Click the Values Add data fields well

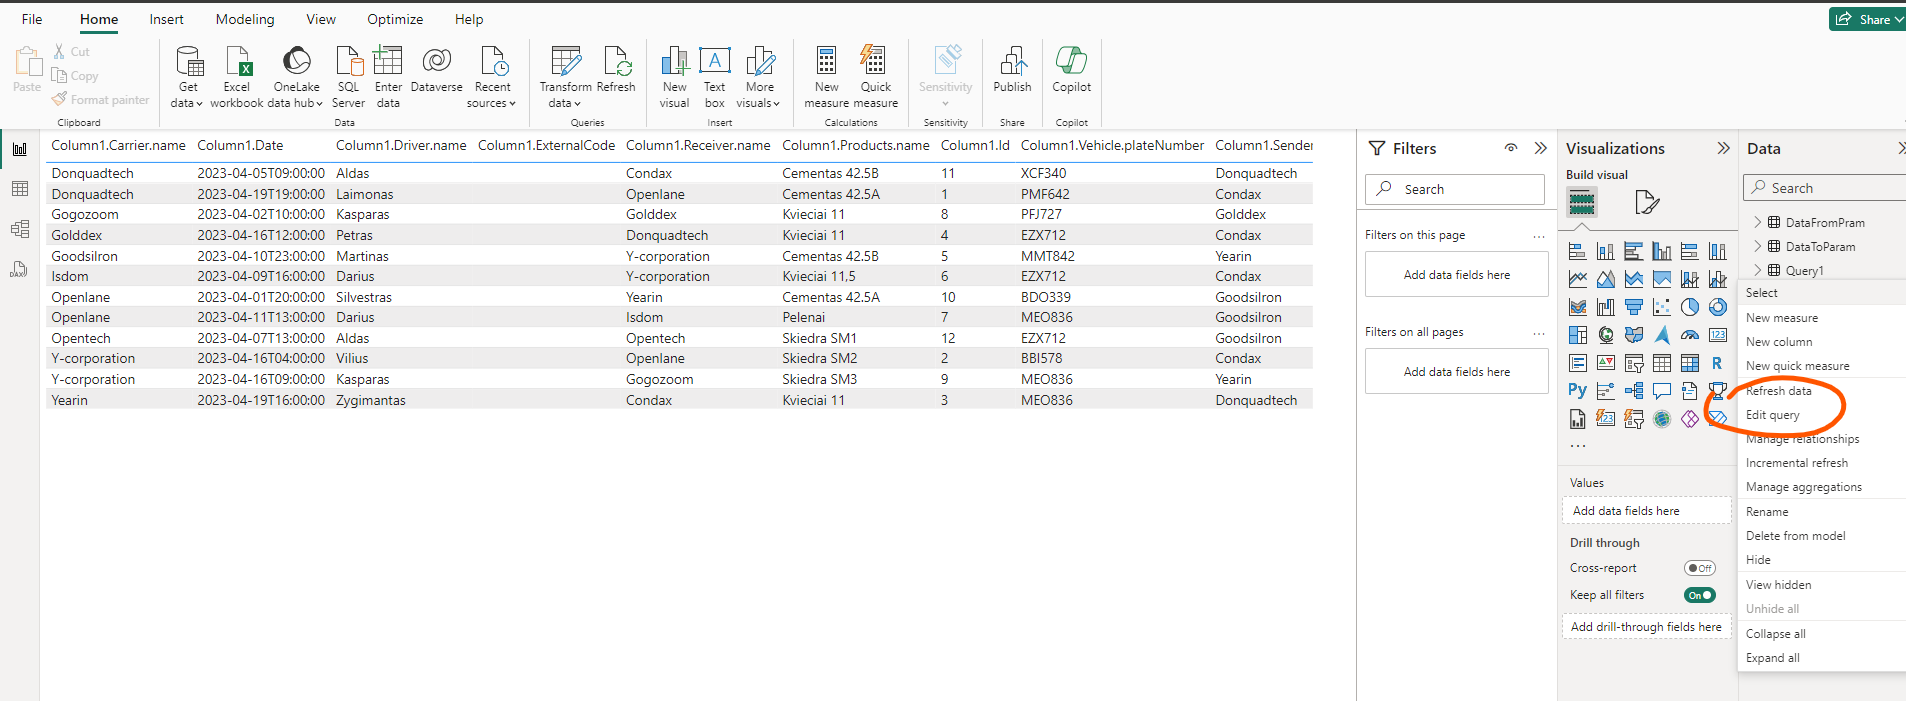tap(1646, 511)
